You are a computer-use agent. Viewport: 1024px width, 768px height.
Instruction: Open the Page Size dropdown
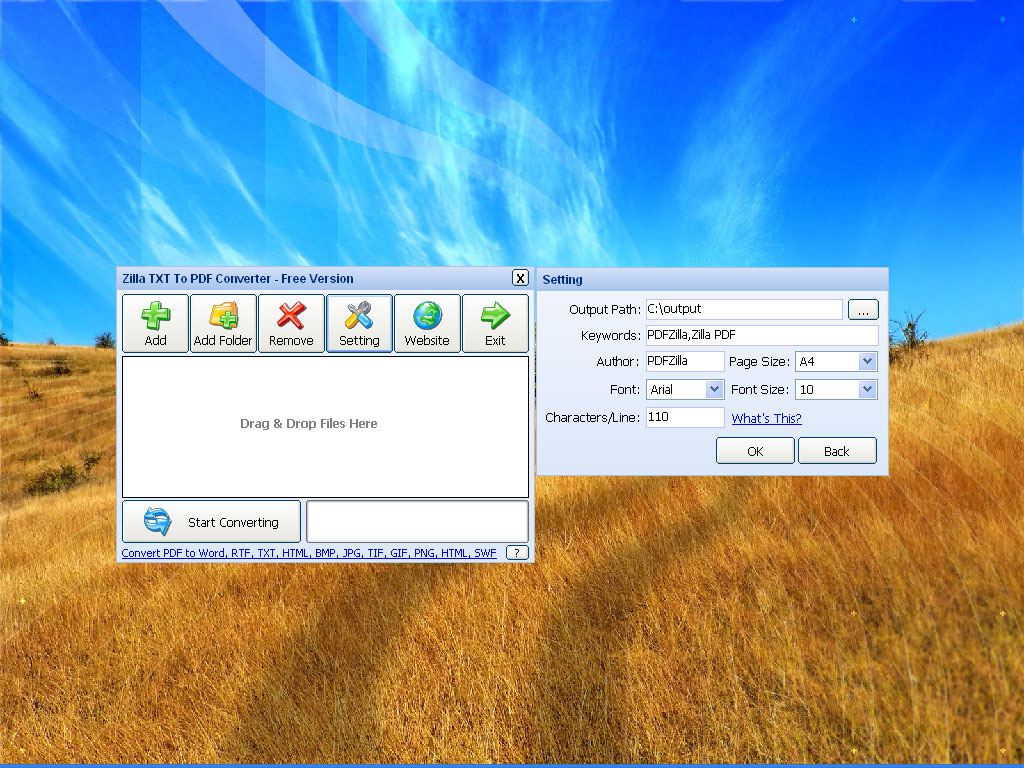pyautogui.click(x=866, y=361)
